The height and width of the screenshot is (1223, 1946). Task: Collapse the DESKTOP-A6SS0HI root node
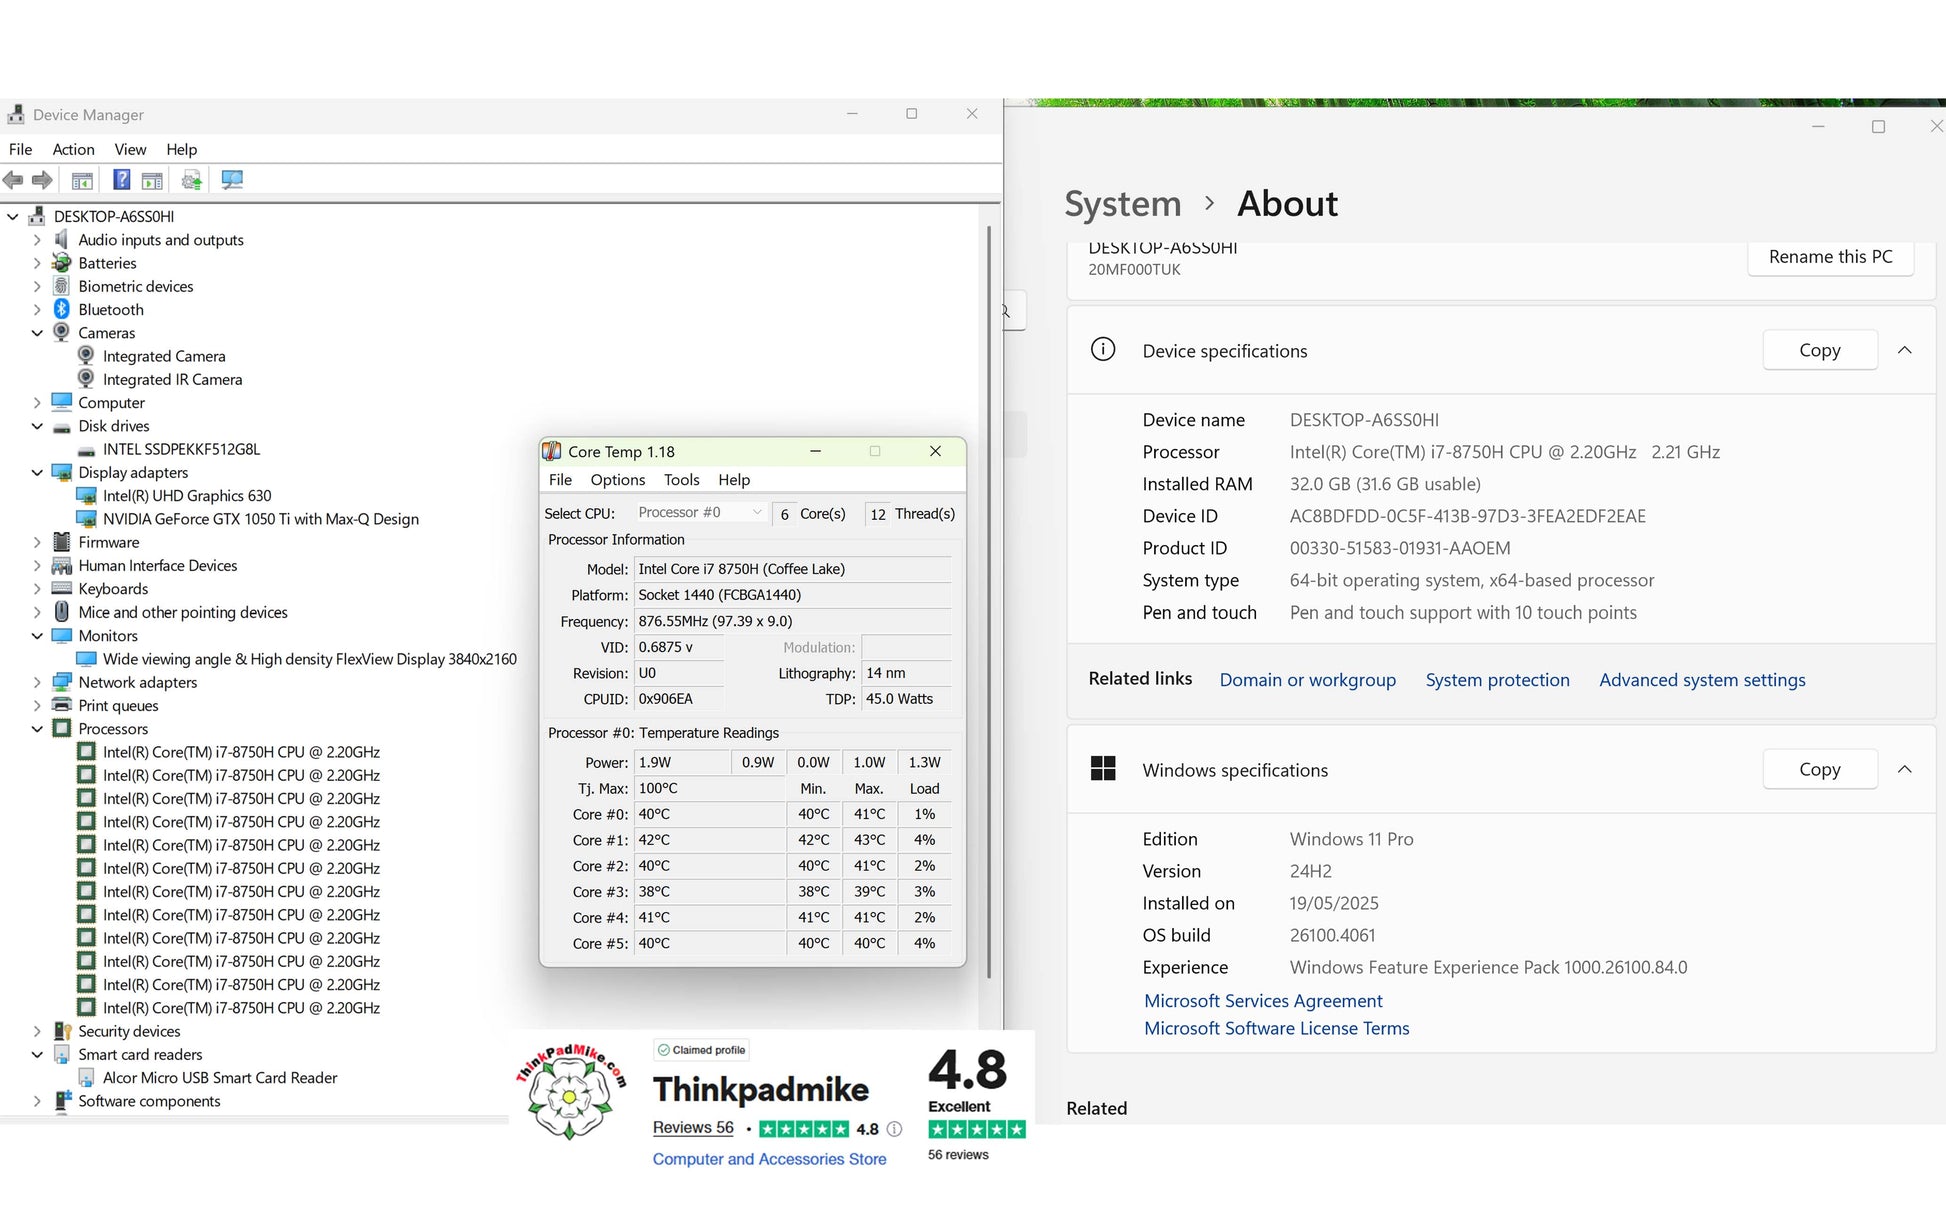pos(13,216)
